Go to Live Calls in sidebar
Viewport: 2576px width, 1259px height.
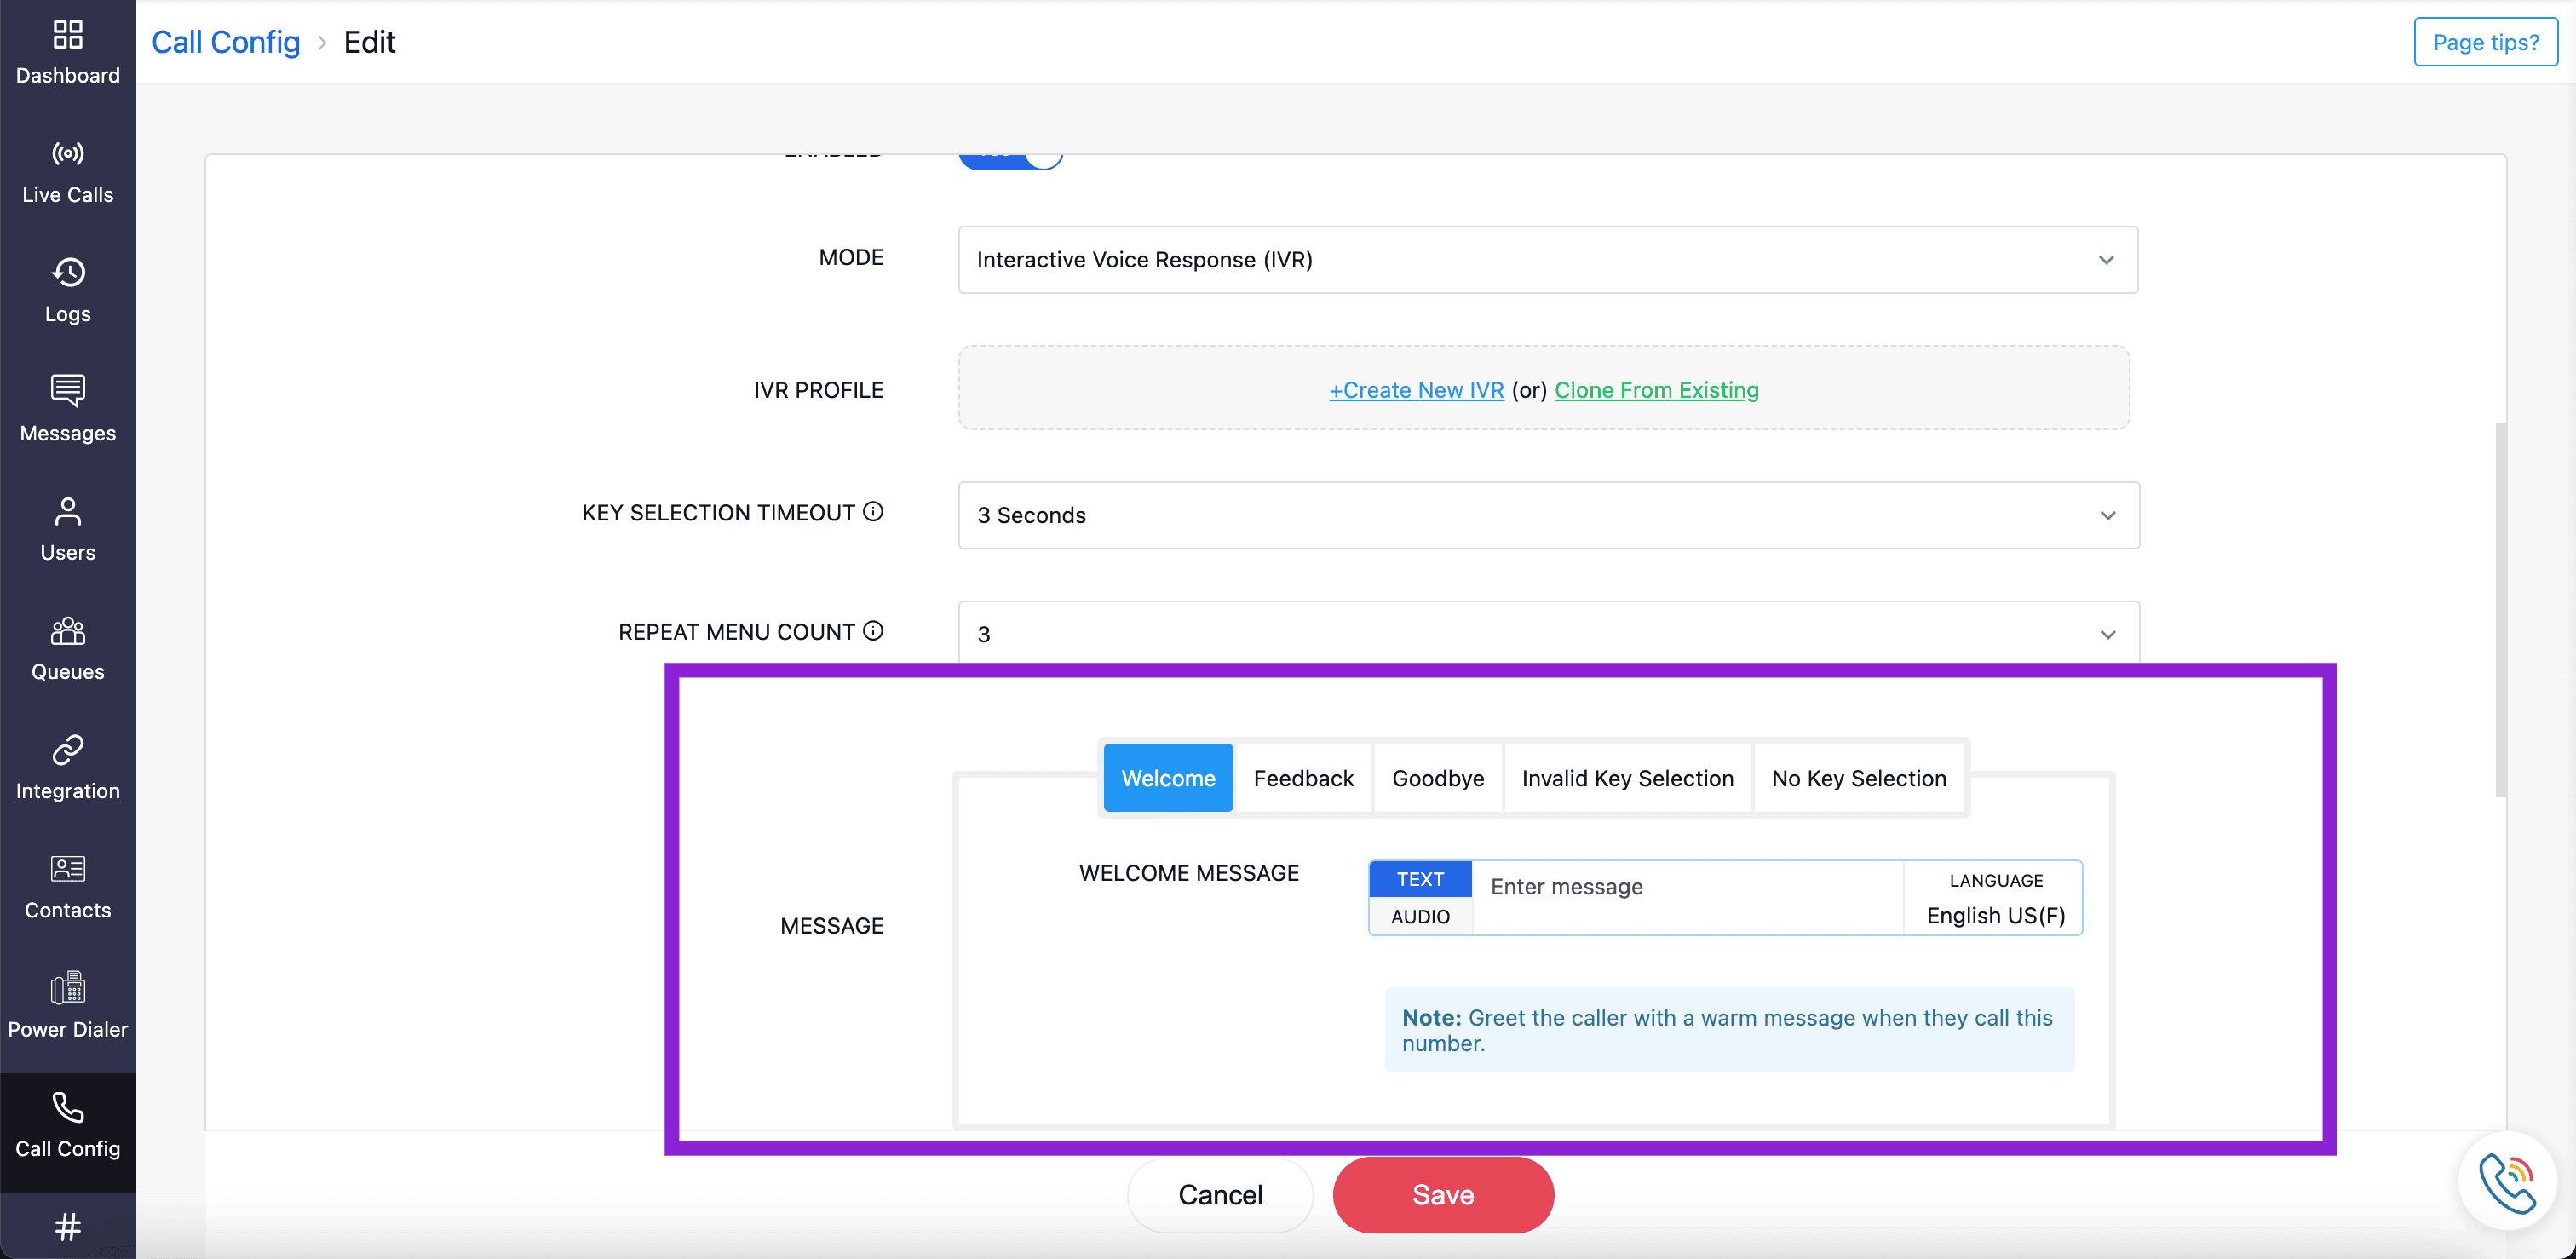point(67,155)
